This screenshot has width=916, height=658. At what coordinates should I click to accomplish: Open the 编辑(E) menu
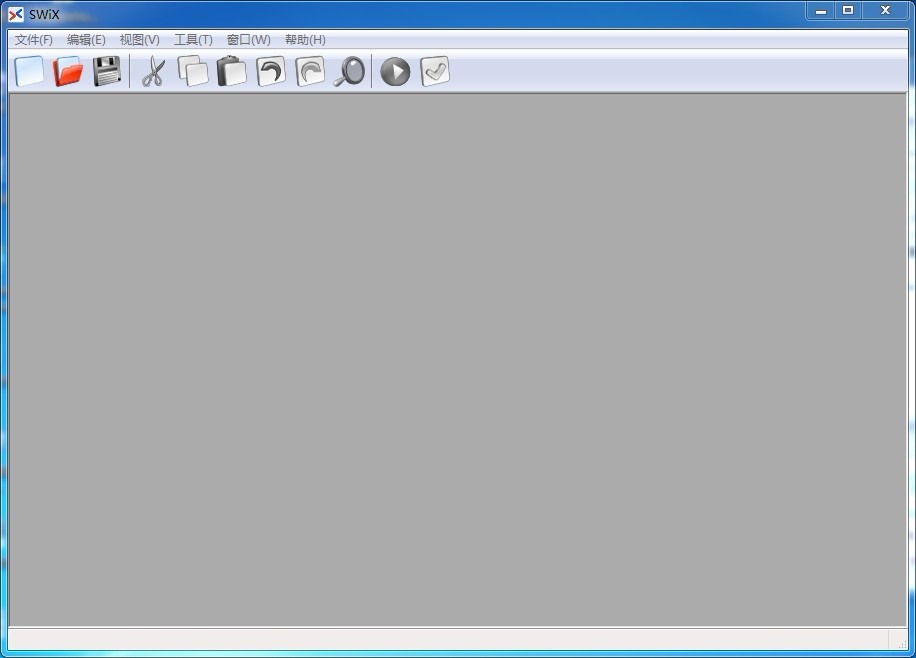[x=86, y=40]
